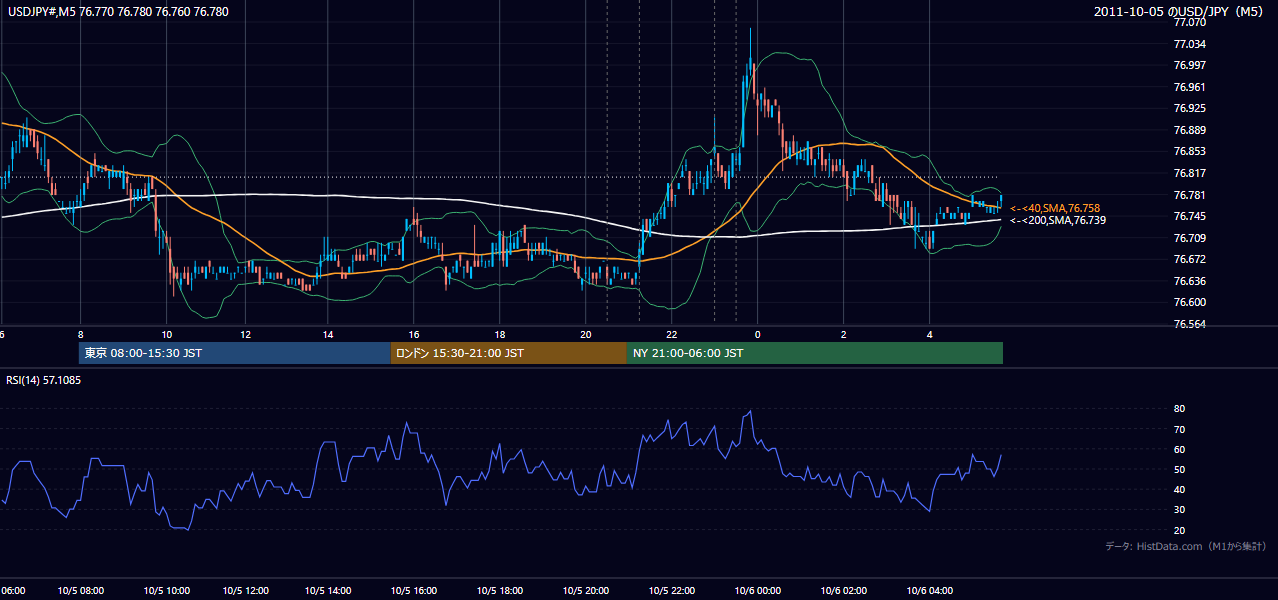Screen dimensions: 1278x600
Task: Click the '10/5 16:00' bottom time label
Action: point(413,591)
